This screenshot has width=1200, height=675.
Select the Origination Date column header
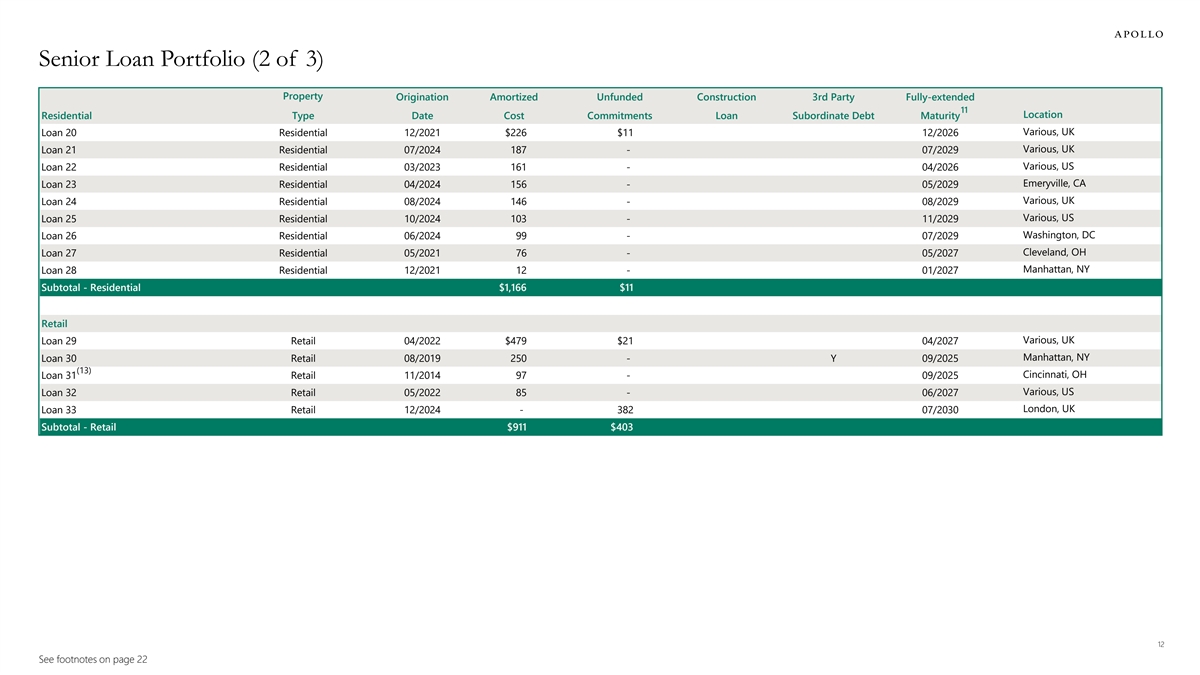point(422,106)
